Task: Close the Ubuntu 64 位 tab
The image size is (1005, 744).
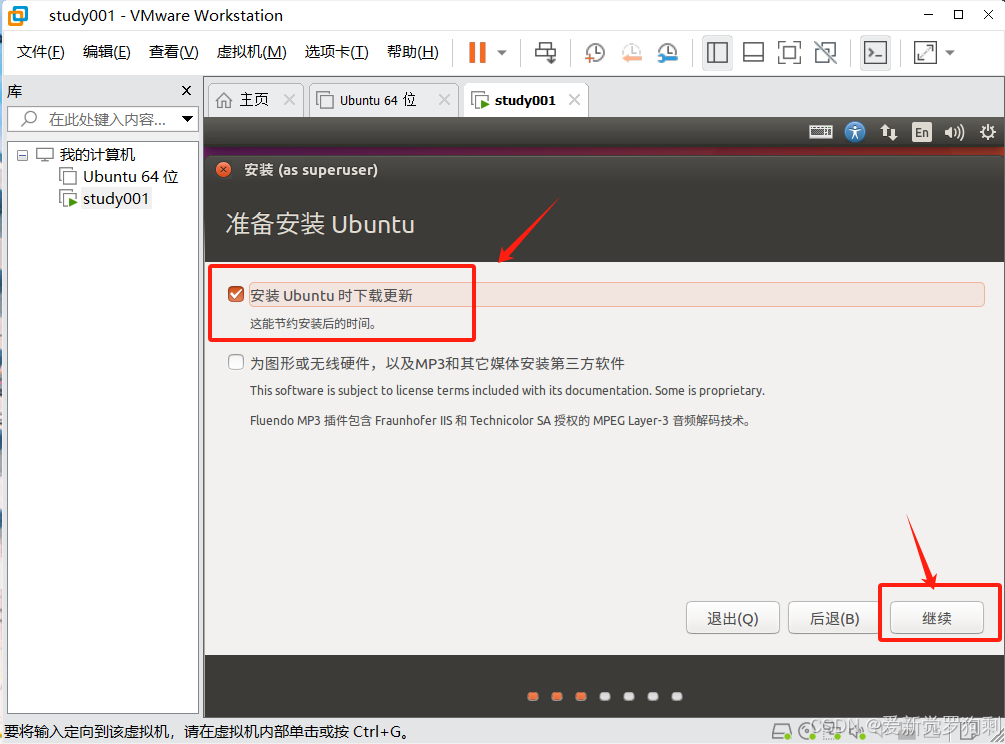Action: tap(444, 100)
